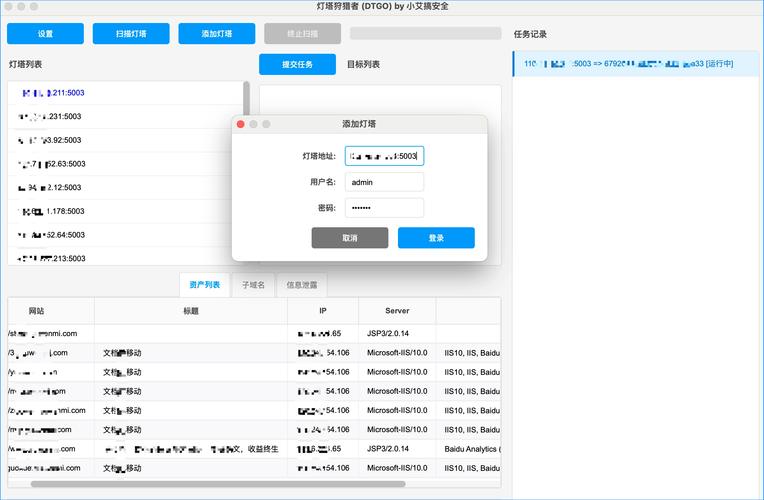Viewport: 764px width, 500px height.
Task: Click the Server column header
Action: click(x=396, y=311)
